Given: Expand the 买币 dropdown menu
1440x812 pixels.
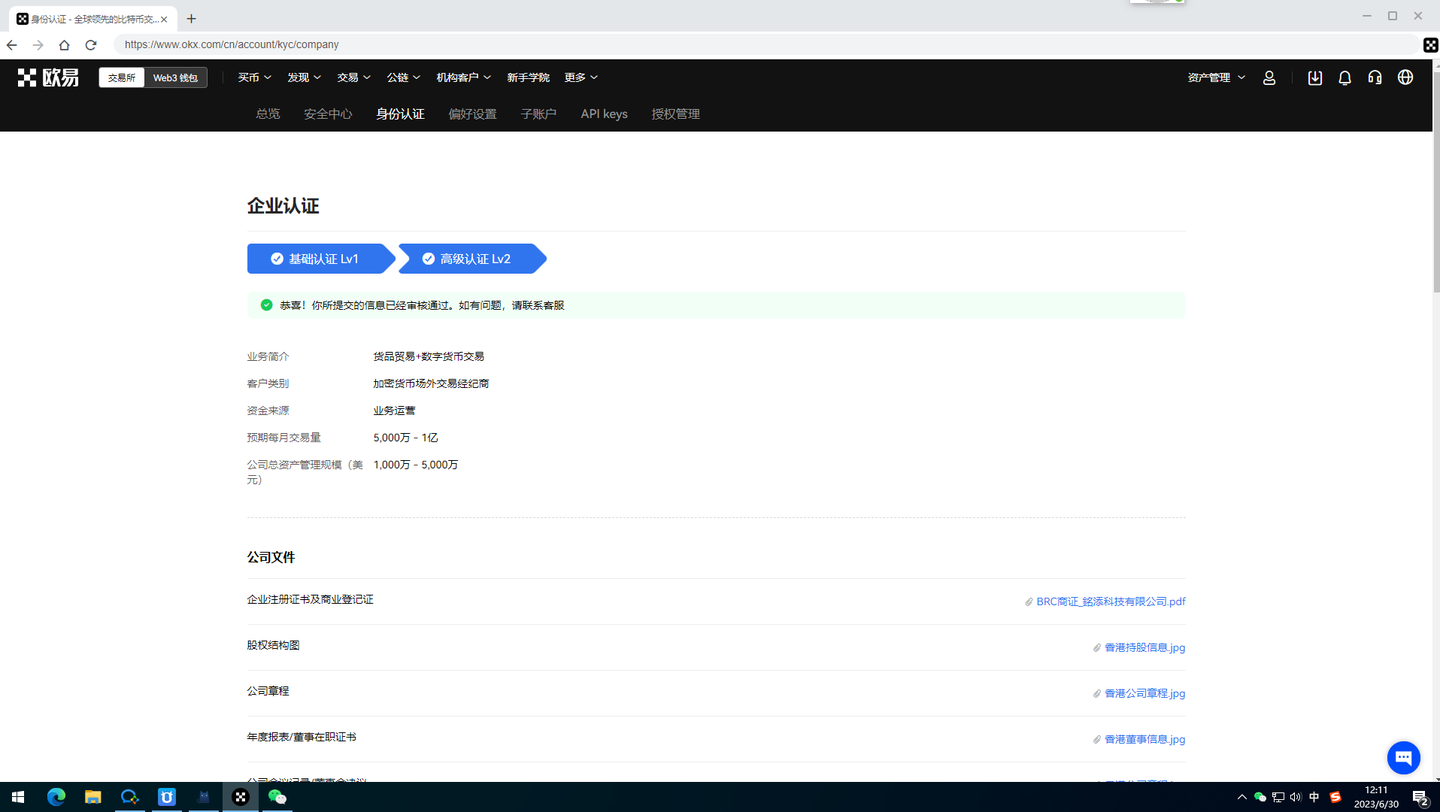Looking at the screenshot, I should 254,77.
